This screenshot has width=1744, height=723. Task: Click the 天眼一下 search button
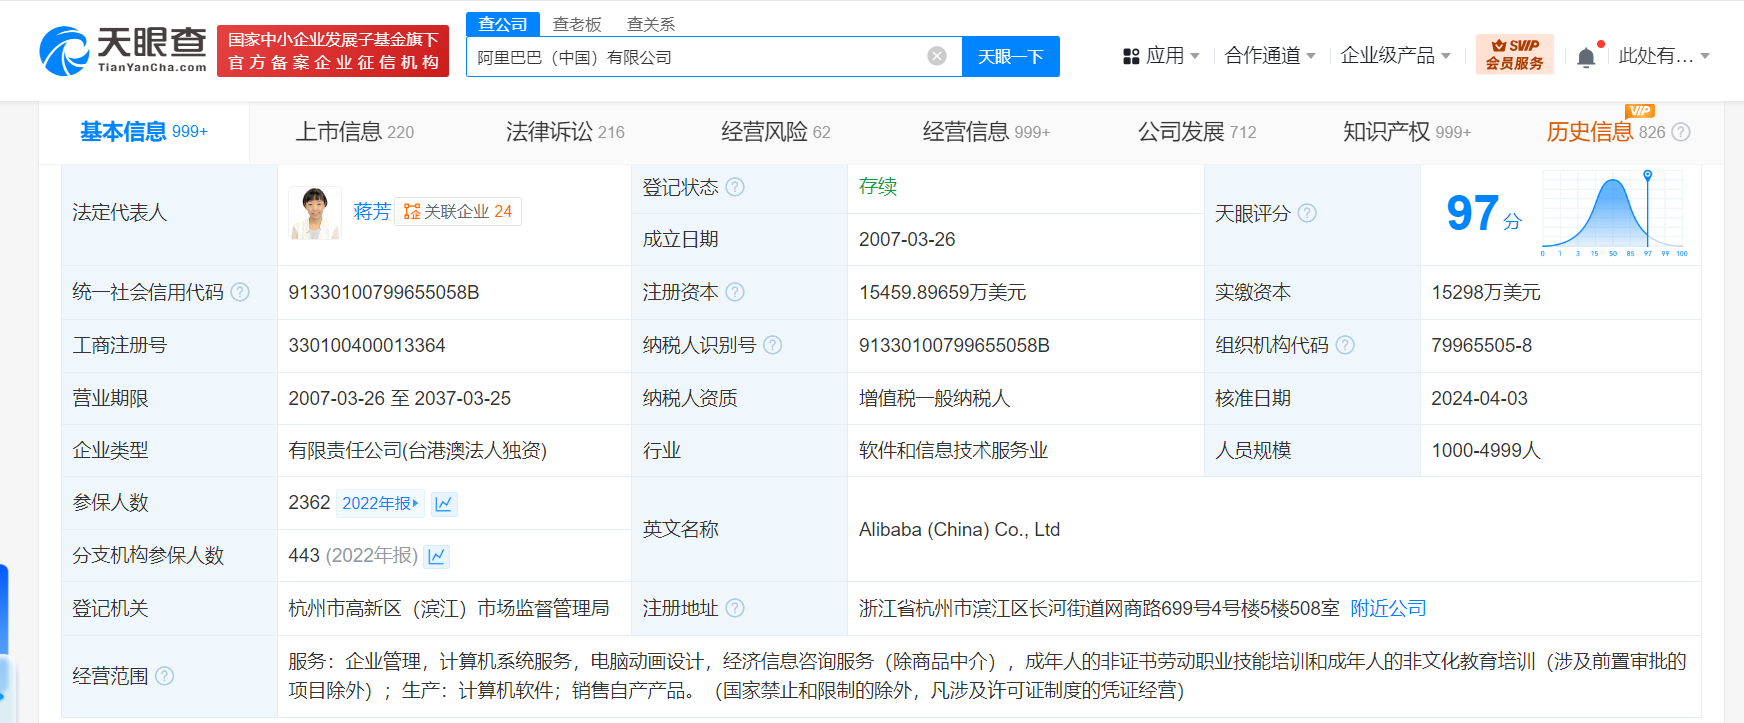[1011, 56]
